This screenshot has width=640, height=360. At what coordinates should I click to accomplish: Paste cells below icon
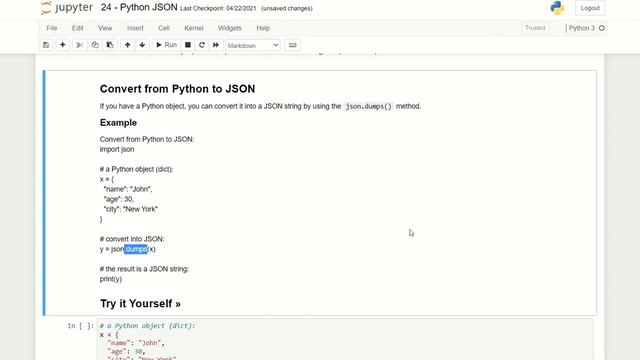pyautogui.click(x=110, y=45)
